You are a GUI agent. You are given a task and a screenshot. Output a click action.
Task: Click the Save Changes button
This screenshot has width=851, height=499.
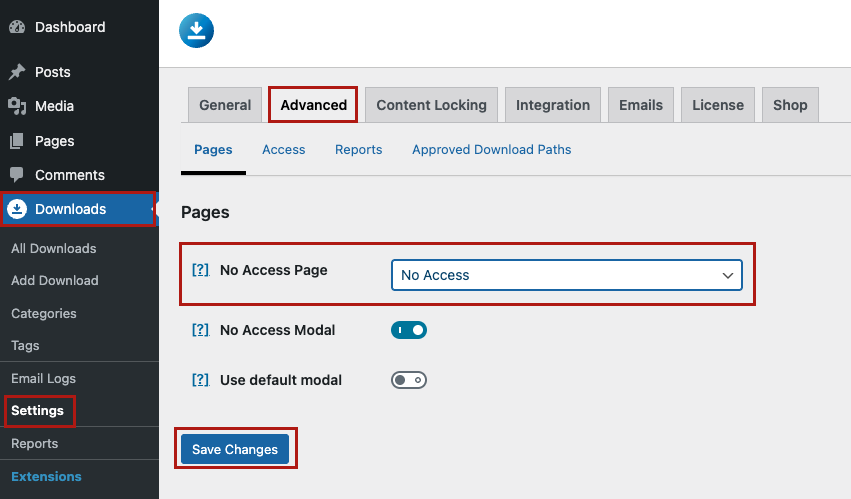(235, 449)
